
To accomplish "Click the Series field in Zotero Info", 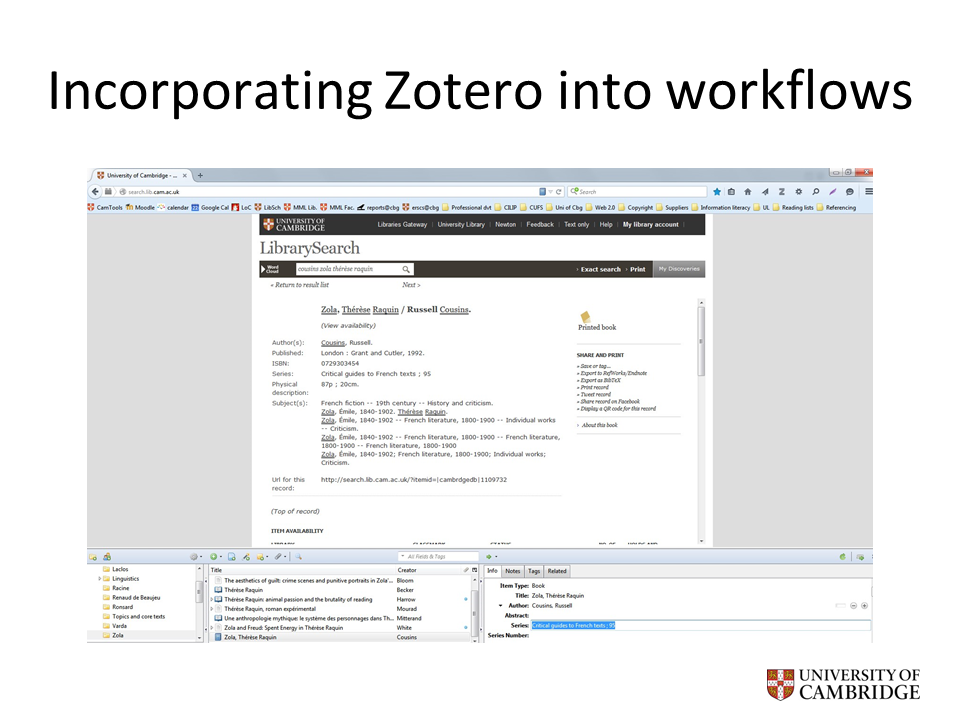I will coord(700,625).
